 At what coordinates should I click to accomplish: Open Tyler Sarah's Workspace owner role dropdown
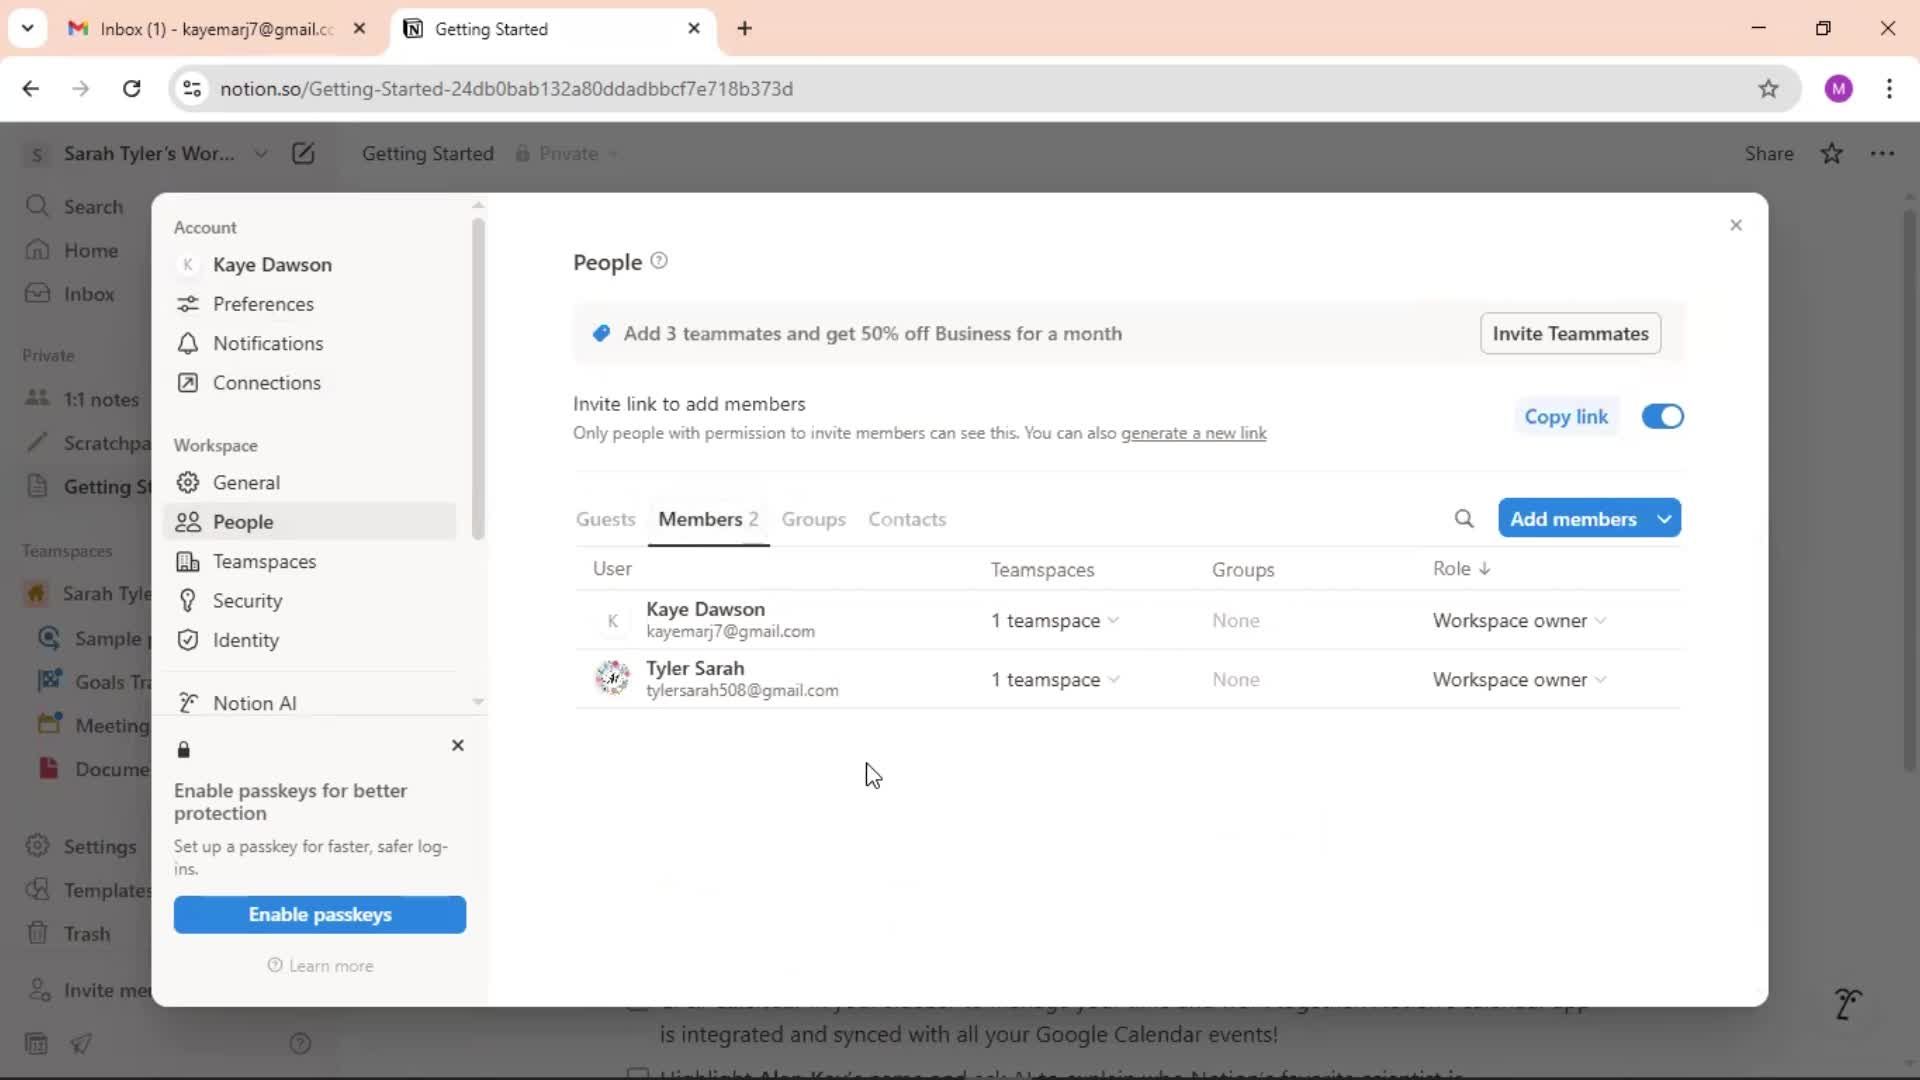click(x=1520, y=679)
